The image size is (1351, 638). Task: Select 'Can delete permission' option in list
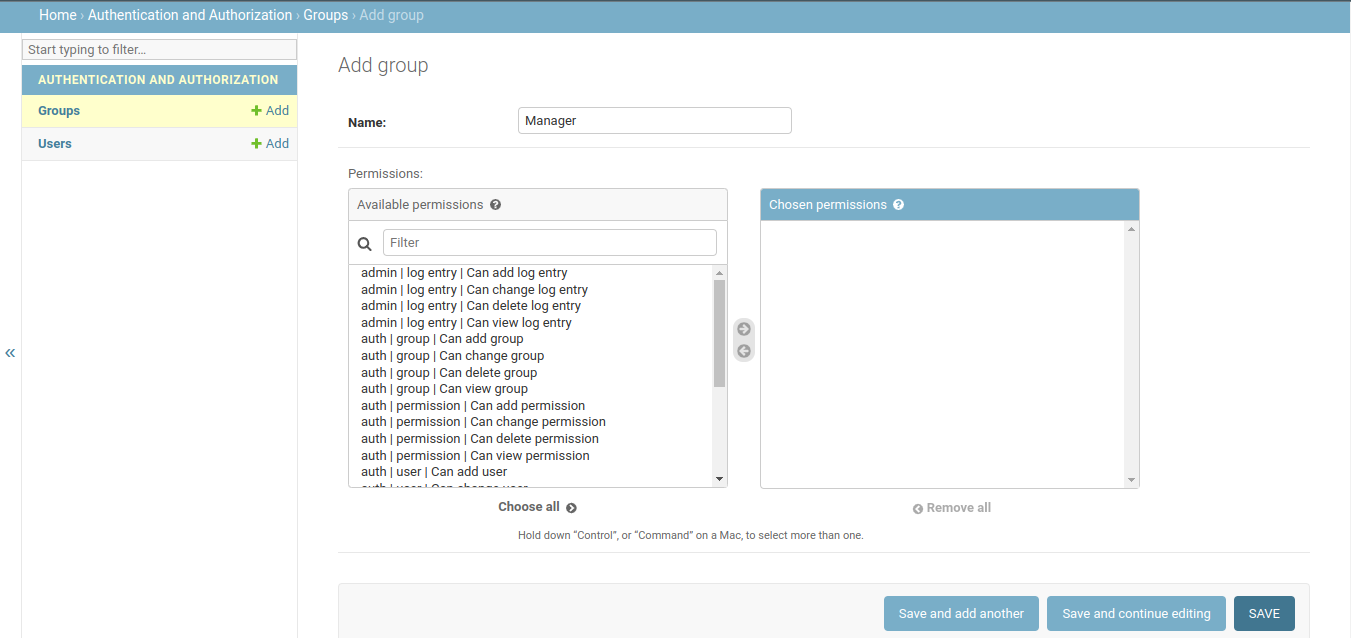pos(479,439)
